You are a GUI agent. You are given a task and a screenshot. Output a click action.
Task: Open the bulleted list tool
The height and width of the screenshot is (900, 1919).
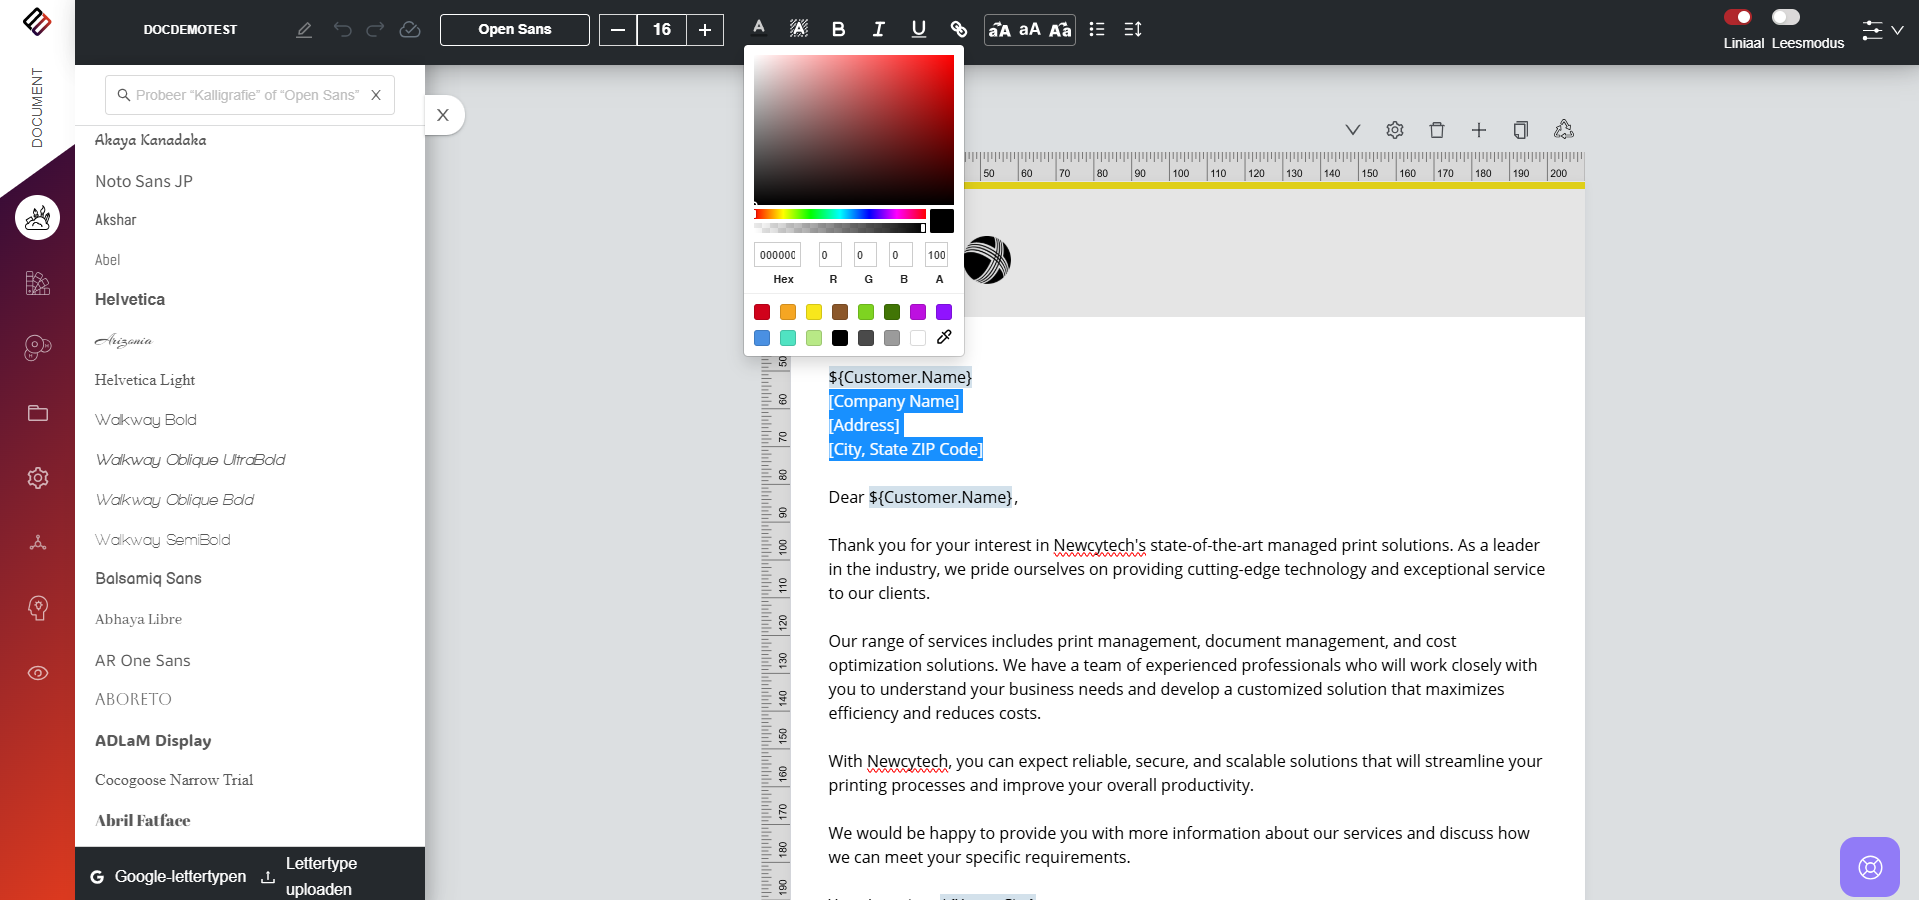tap(1097, 30)
